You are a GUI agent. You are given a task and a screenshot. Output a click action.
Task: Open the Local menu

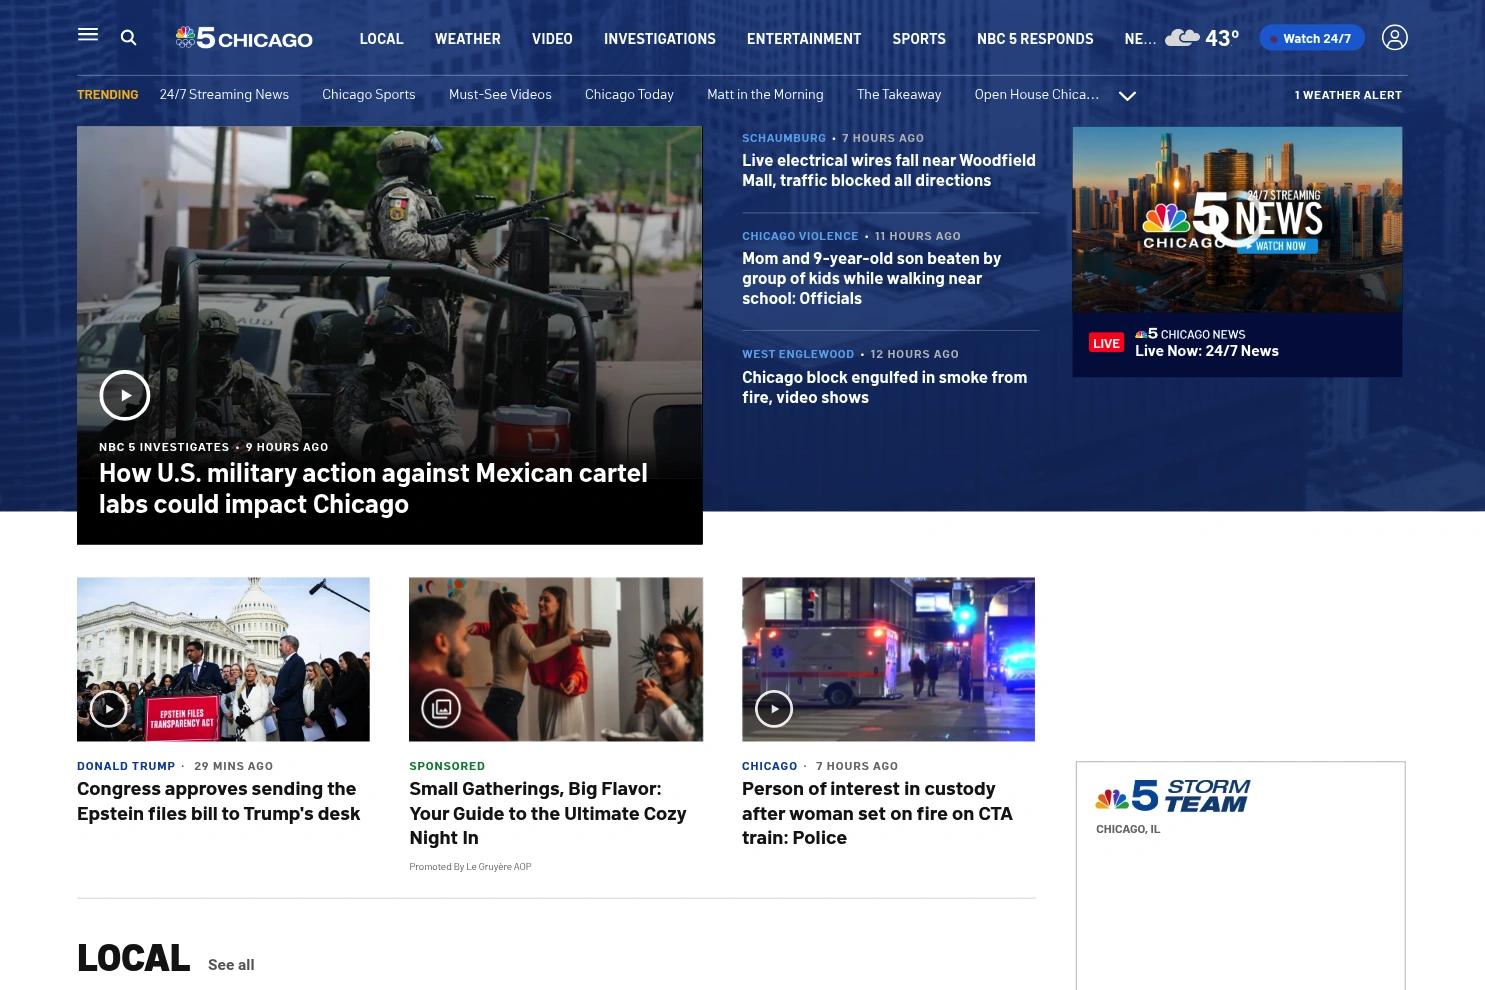pyautogui.click(x=381, y=38)
